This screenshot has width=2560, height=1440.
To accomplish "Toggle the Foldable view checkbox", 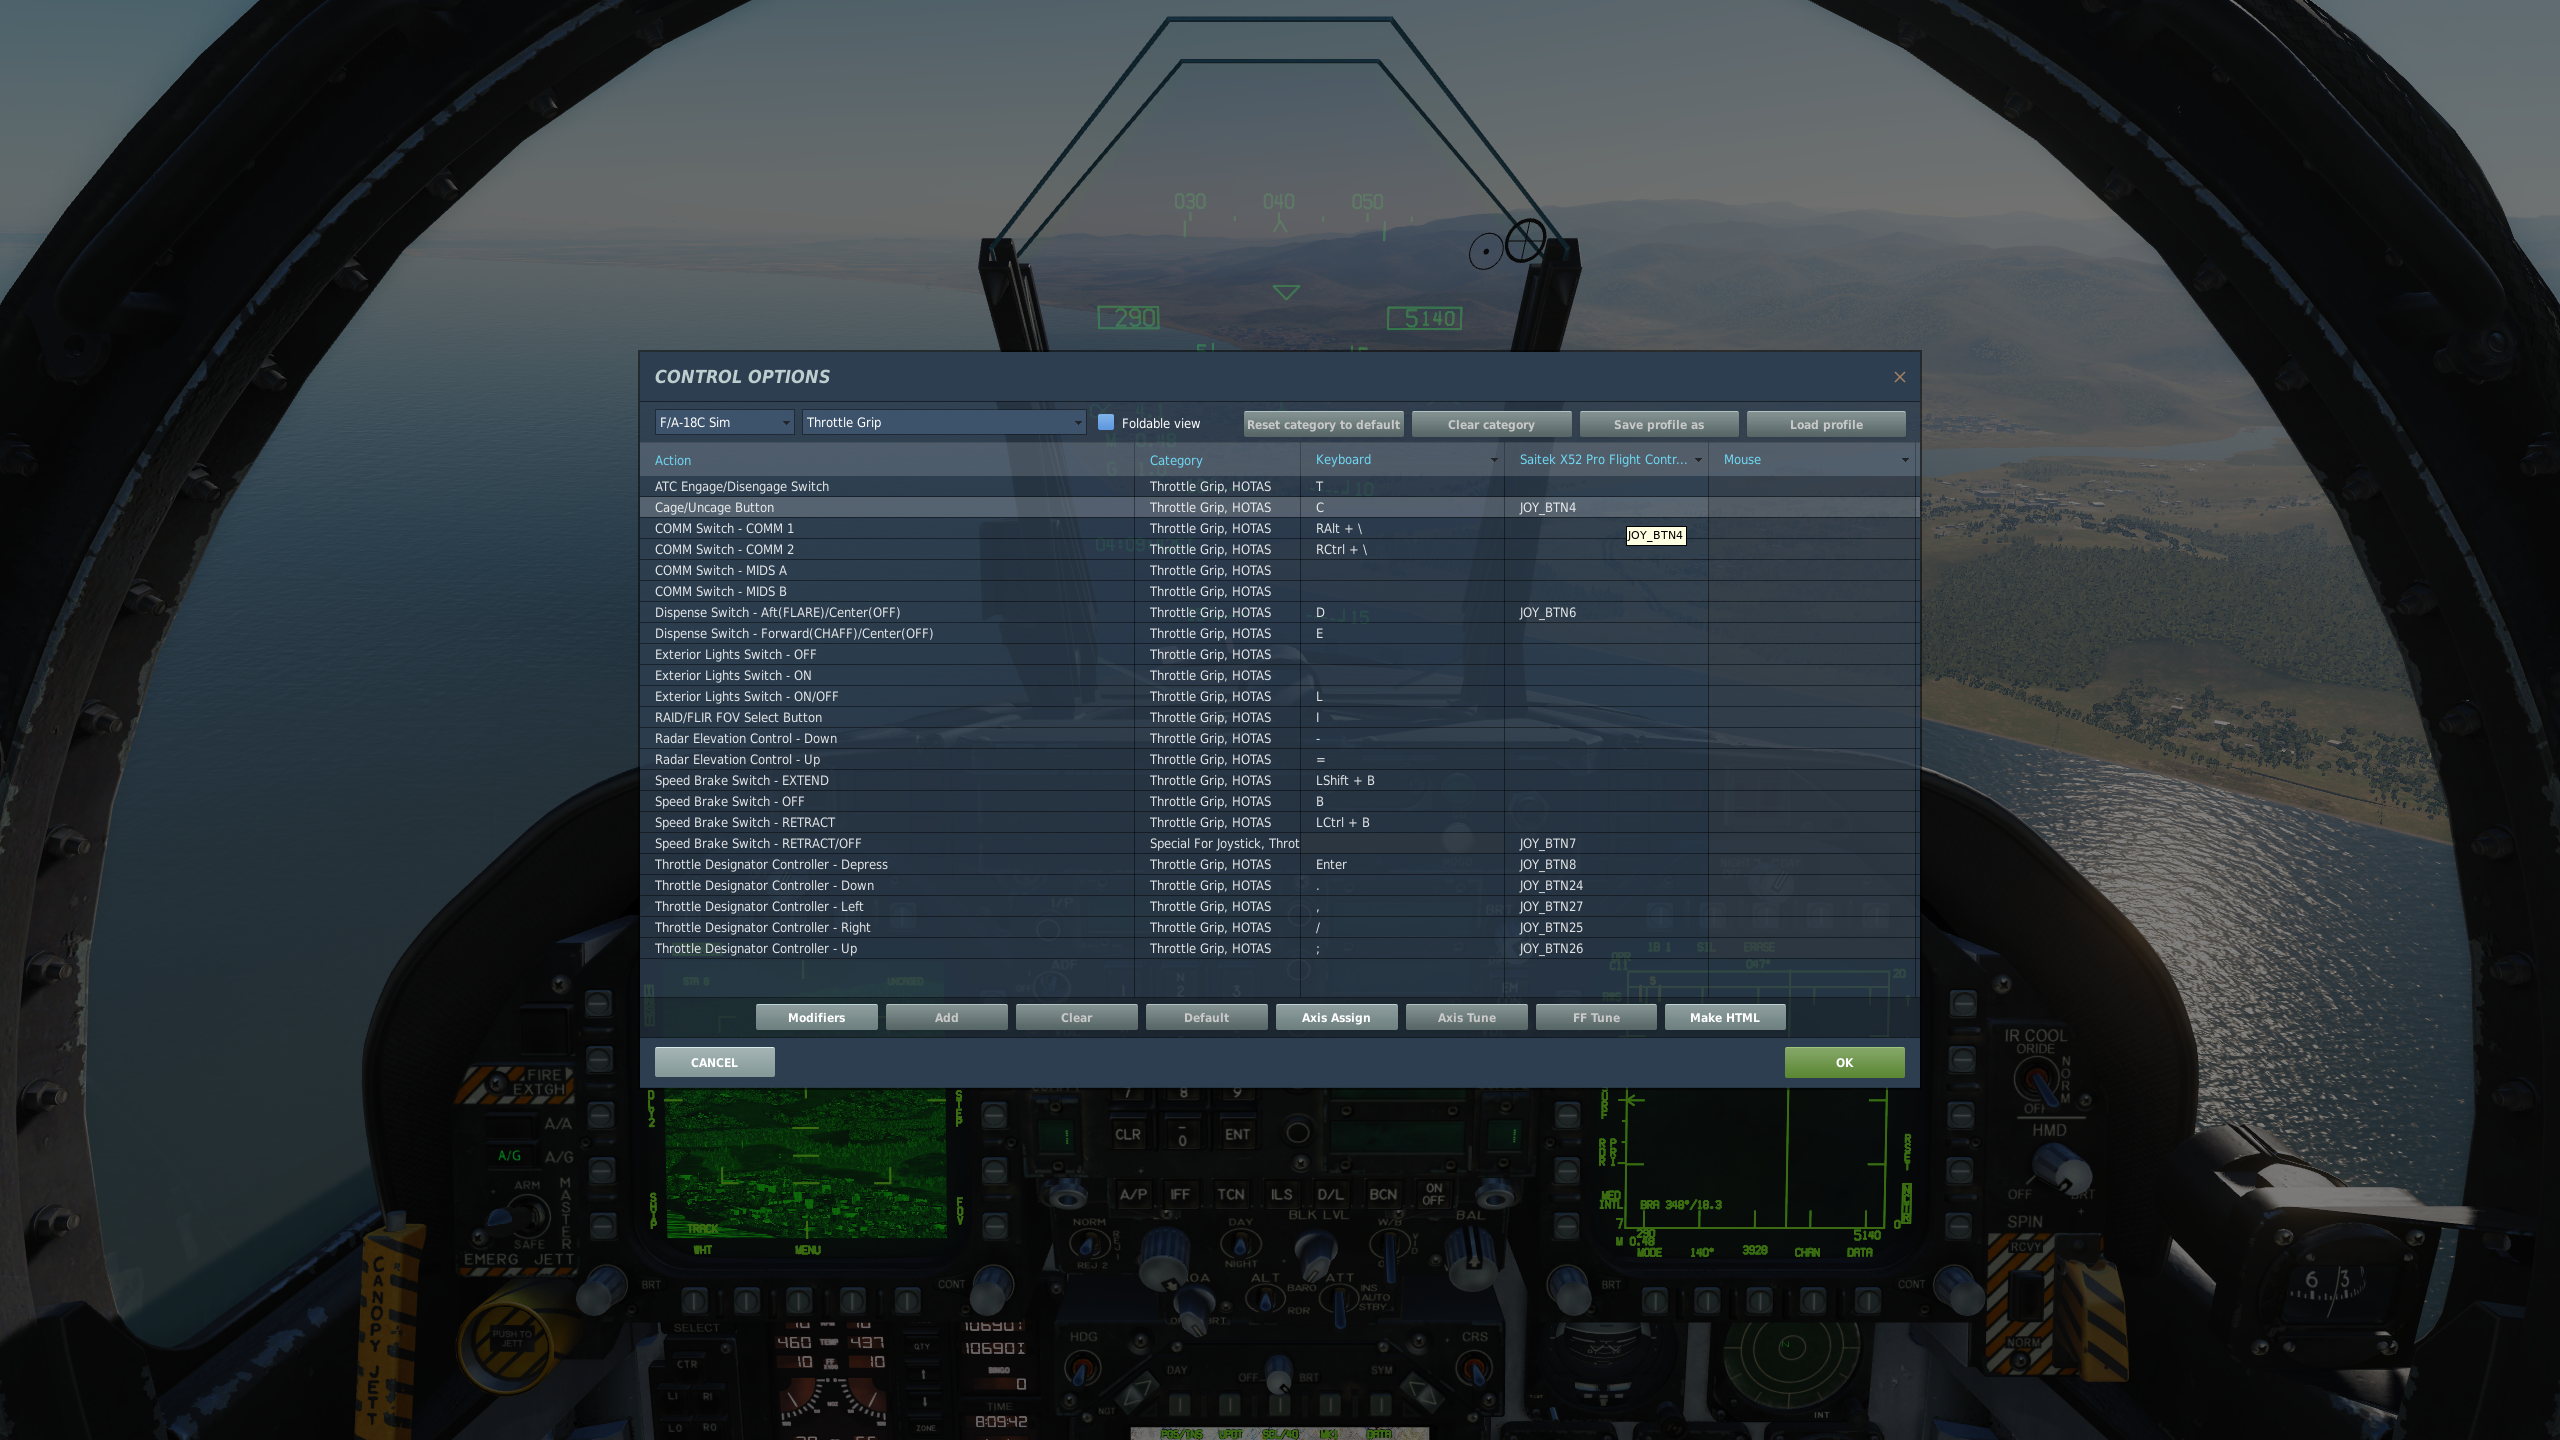I will coord(1106,422).
